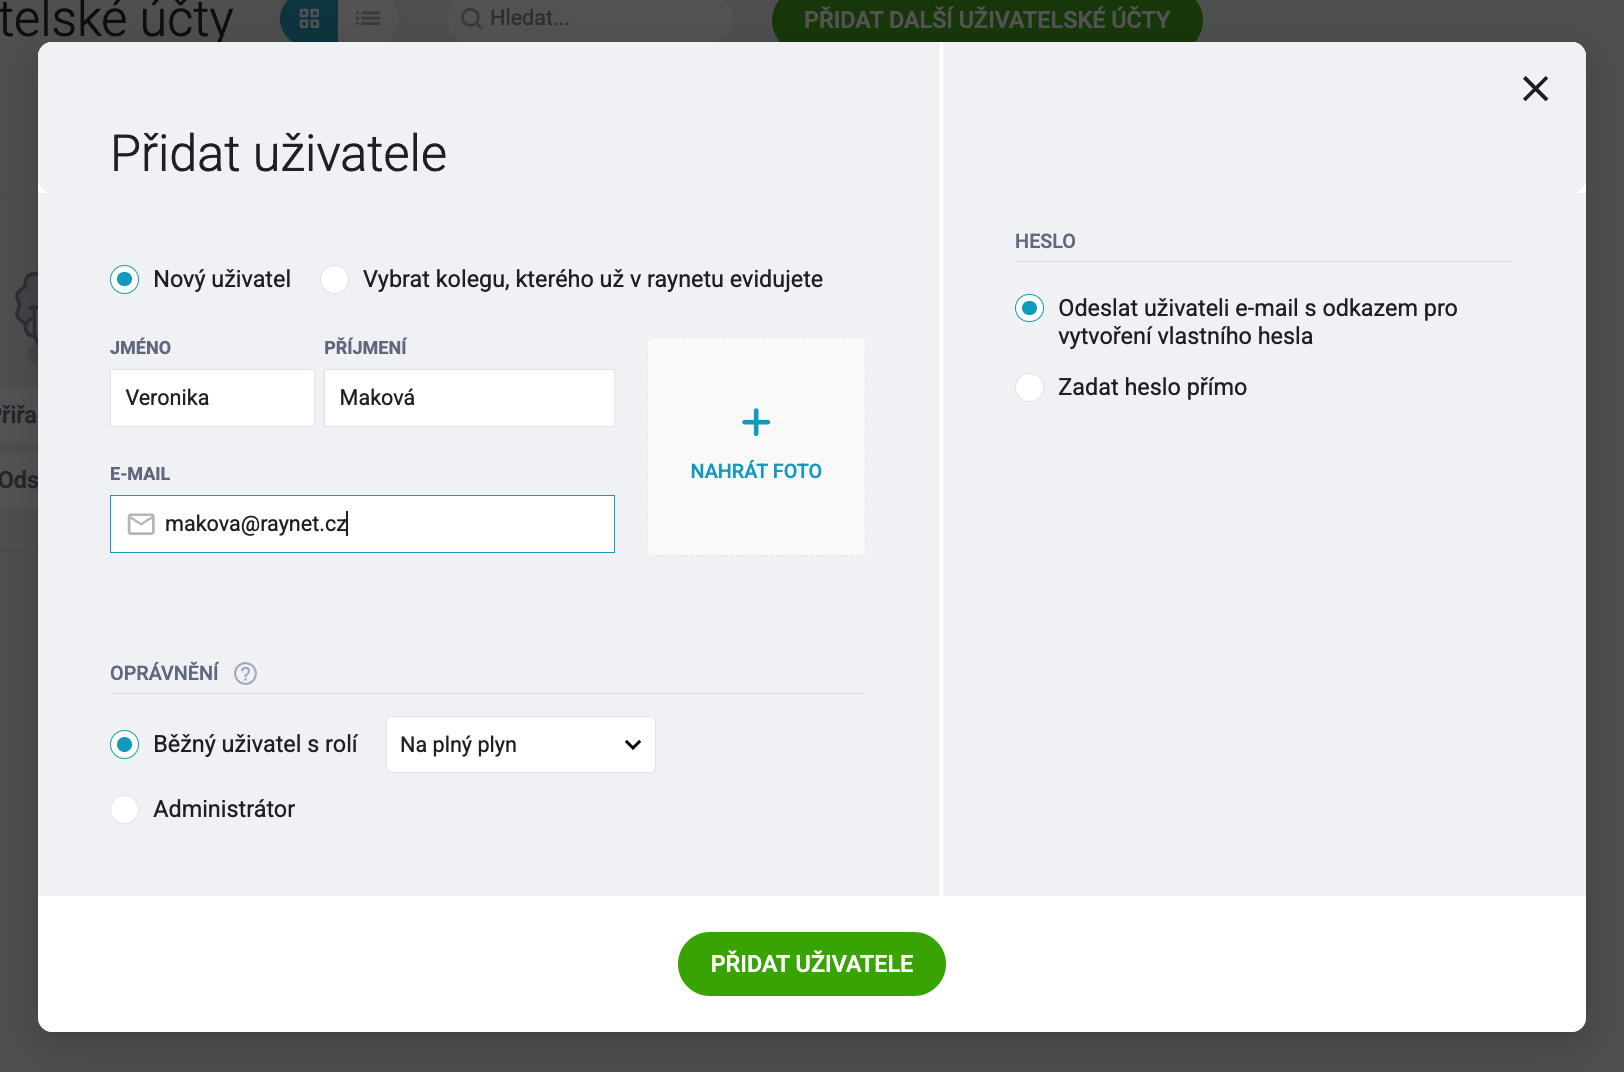Select Vybrat kolegu radio option
This screenshot has height=1072, width=1624.
(335, 279)
